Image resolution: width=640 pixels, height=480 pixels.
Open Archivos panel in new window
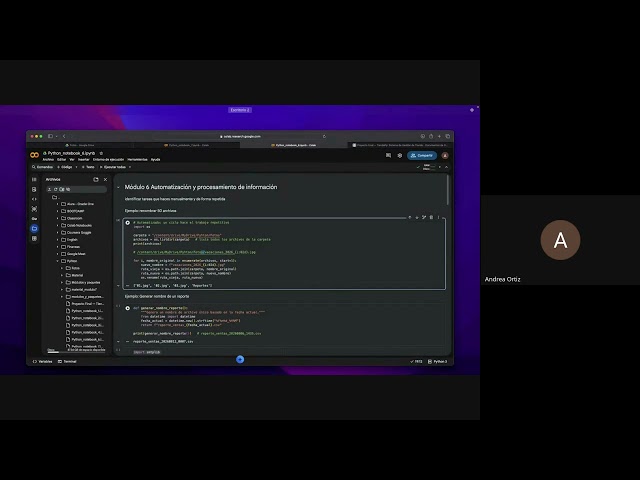pos(96,180)
